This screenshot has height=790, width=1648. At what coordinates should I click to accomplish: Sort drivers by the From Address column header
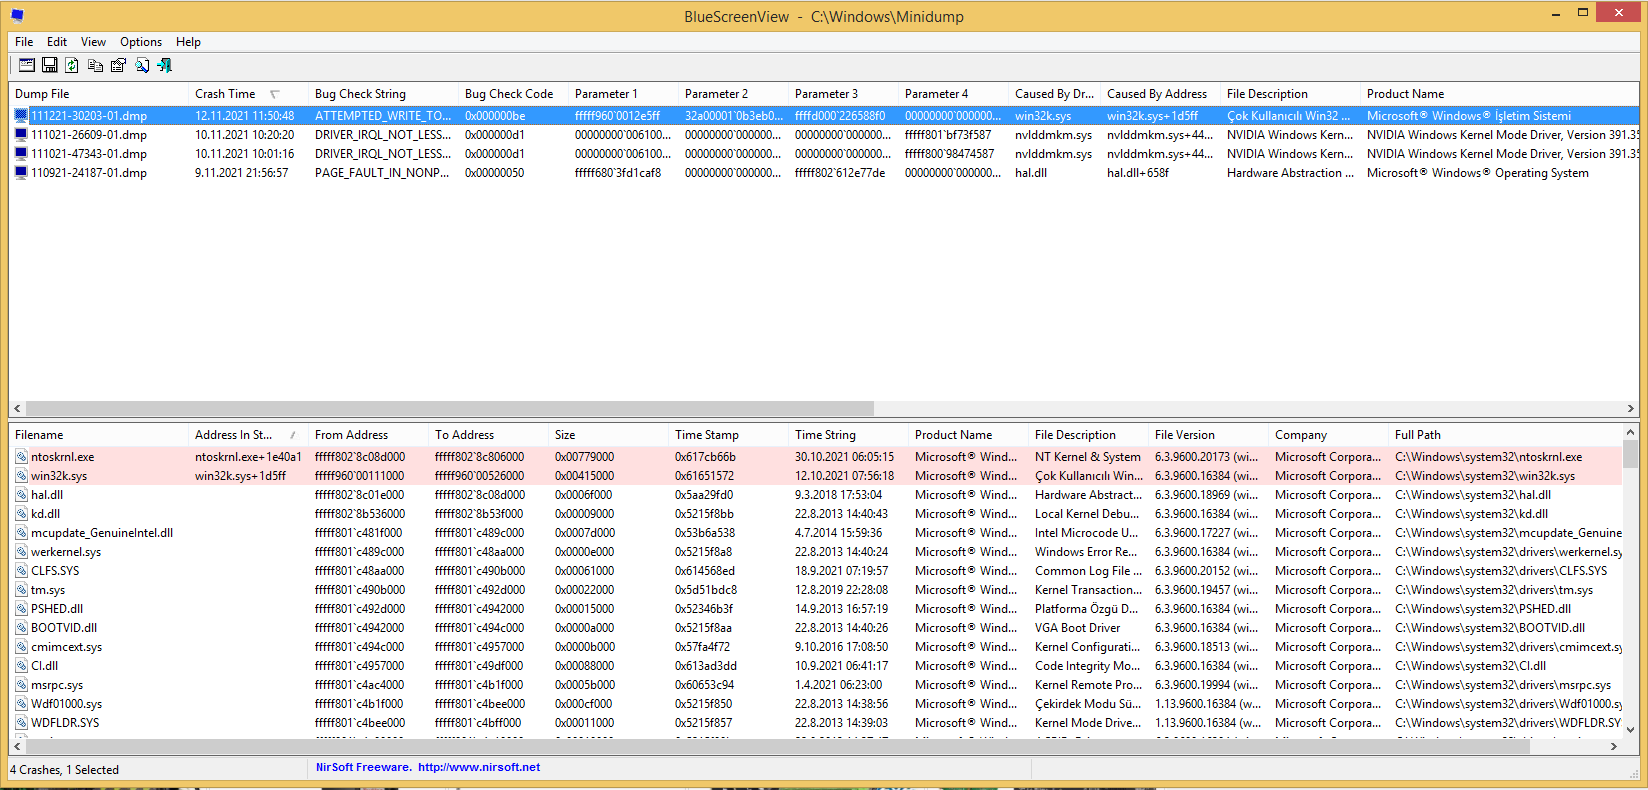tap(368, 435)
